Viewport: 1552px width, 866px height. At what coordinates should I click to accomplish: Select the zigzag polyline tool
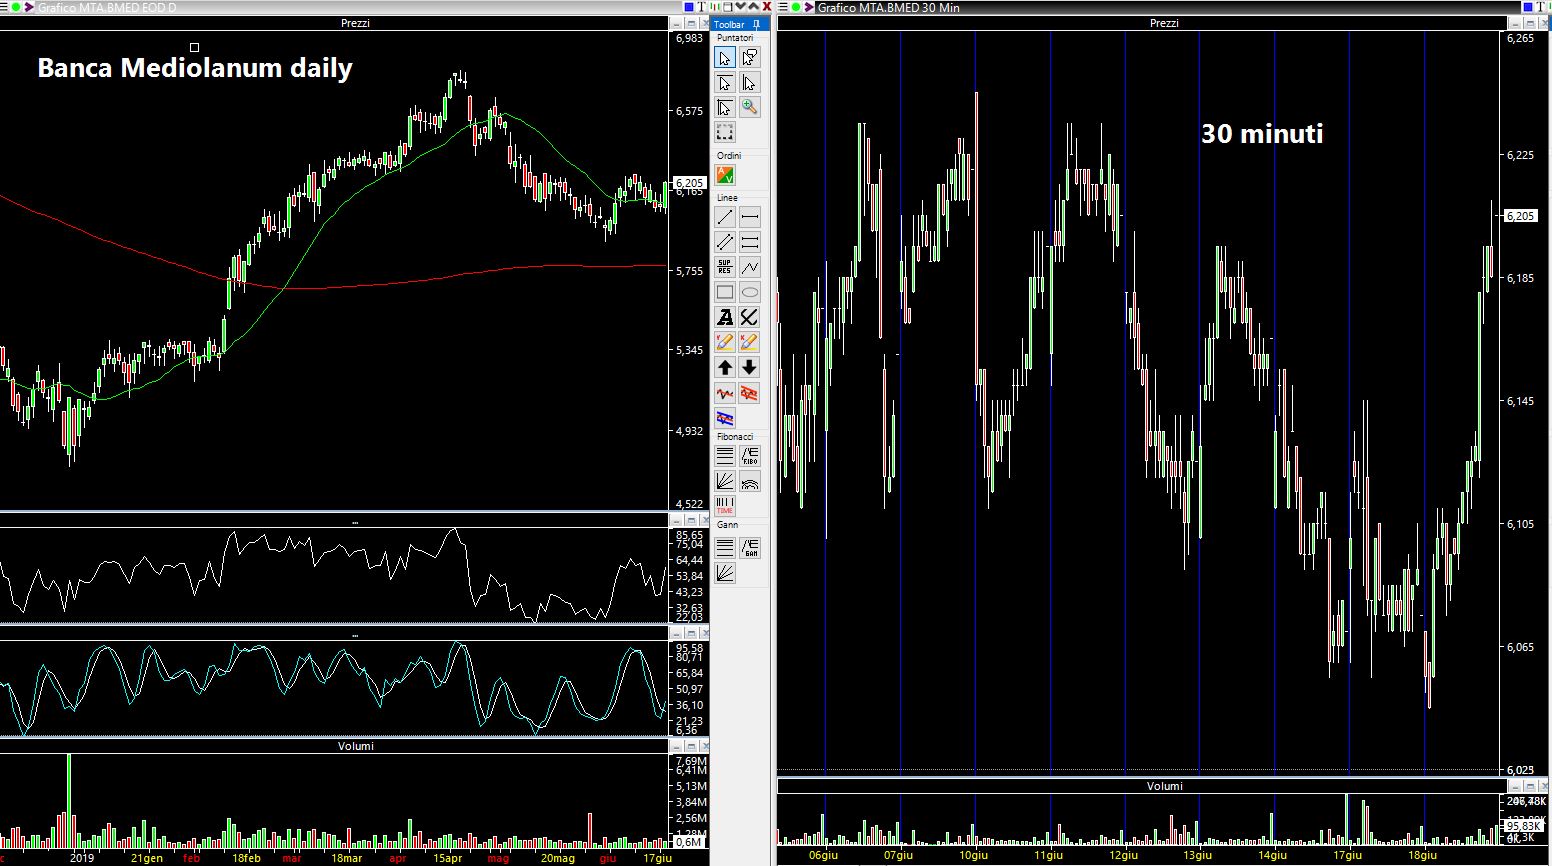750,267
